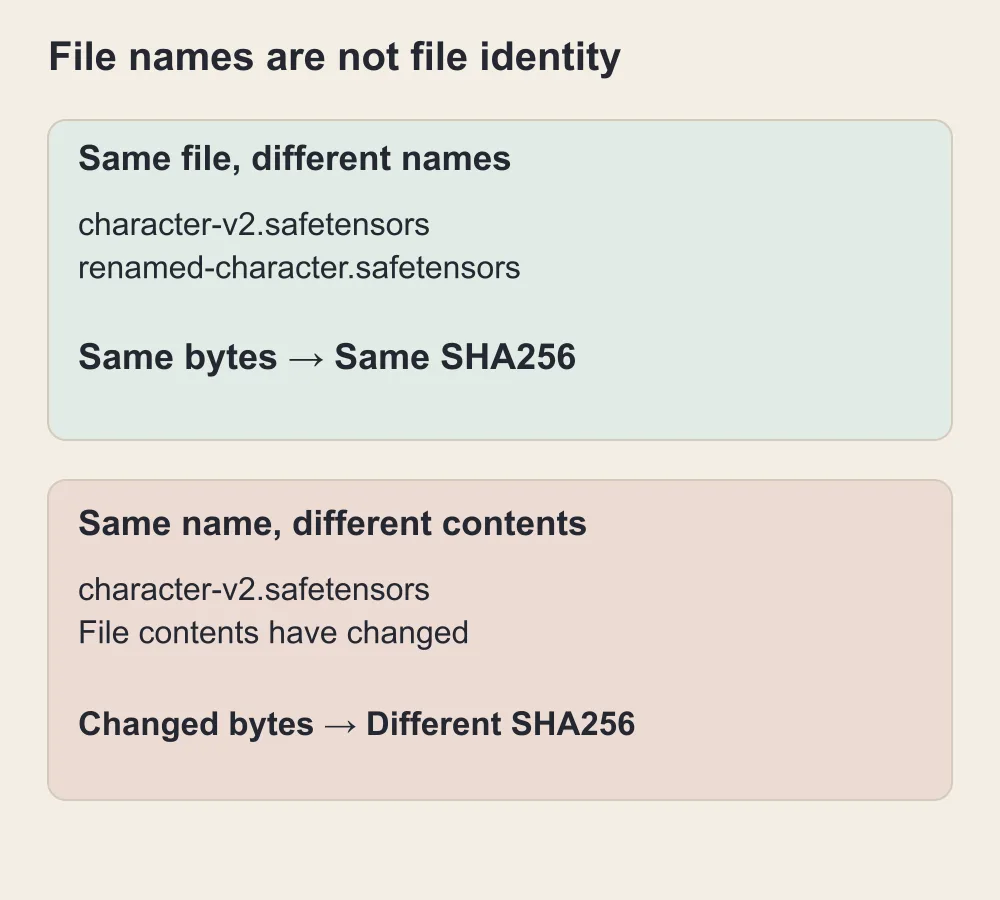Click the "Same name, different contents" heading
The width and height of the screenshot is (1000, 900).
pyautogui.click(x=332, y=524)
